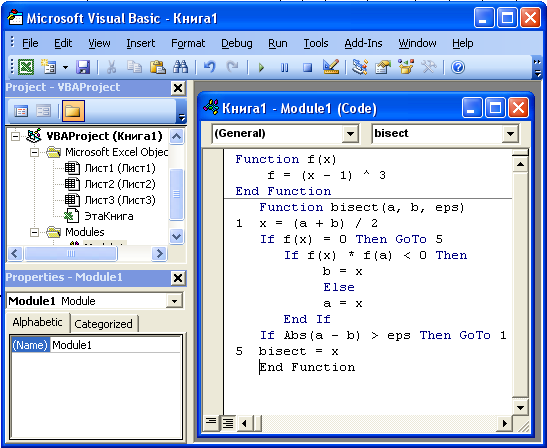Open the View menu

tap(99, 43)
